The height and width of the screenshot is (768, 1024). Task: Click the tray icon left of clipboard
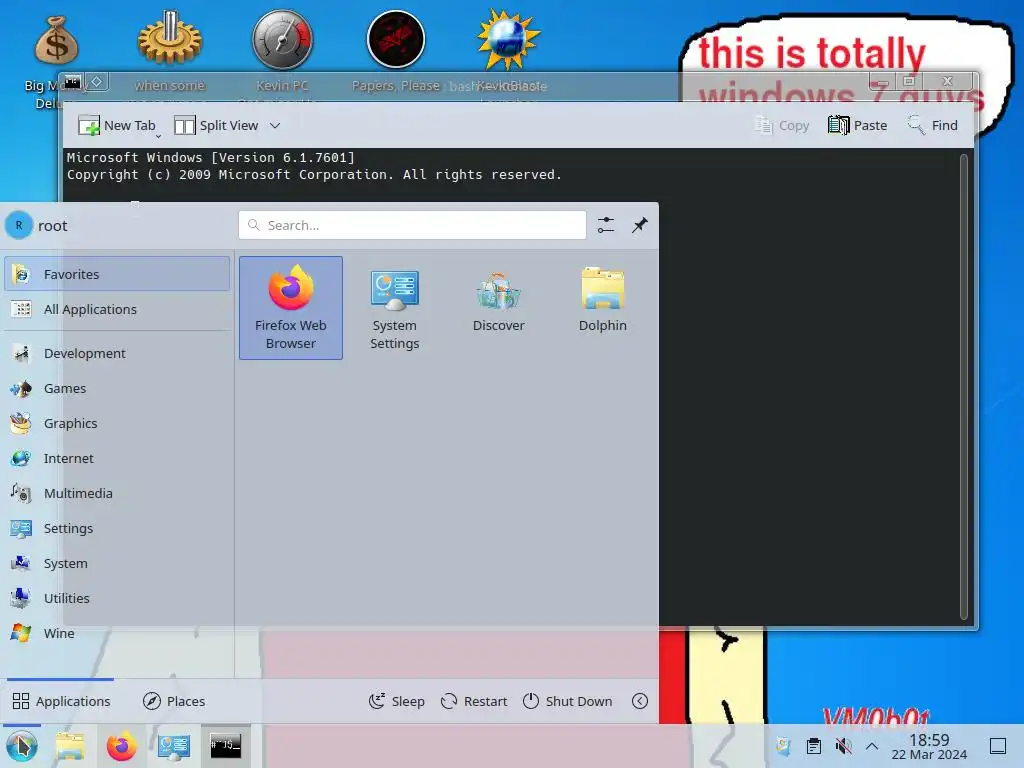[783, 746]
